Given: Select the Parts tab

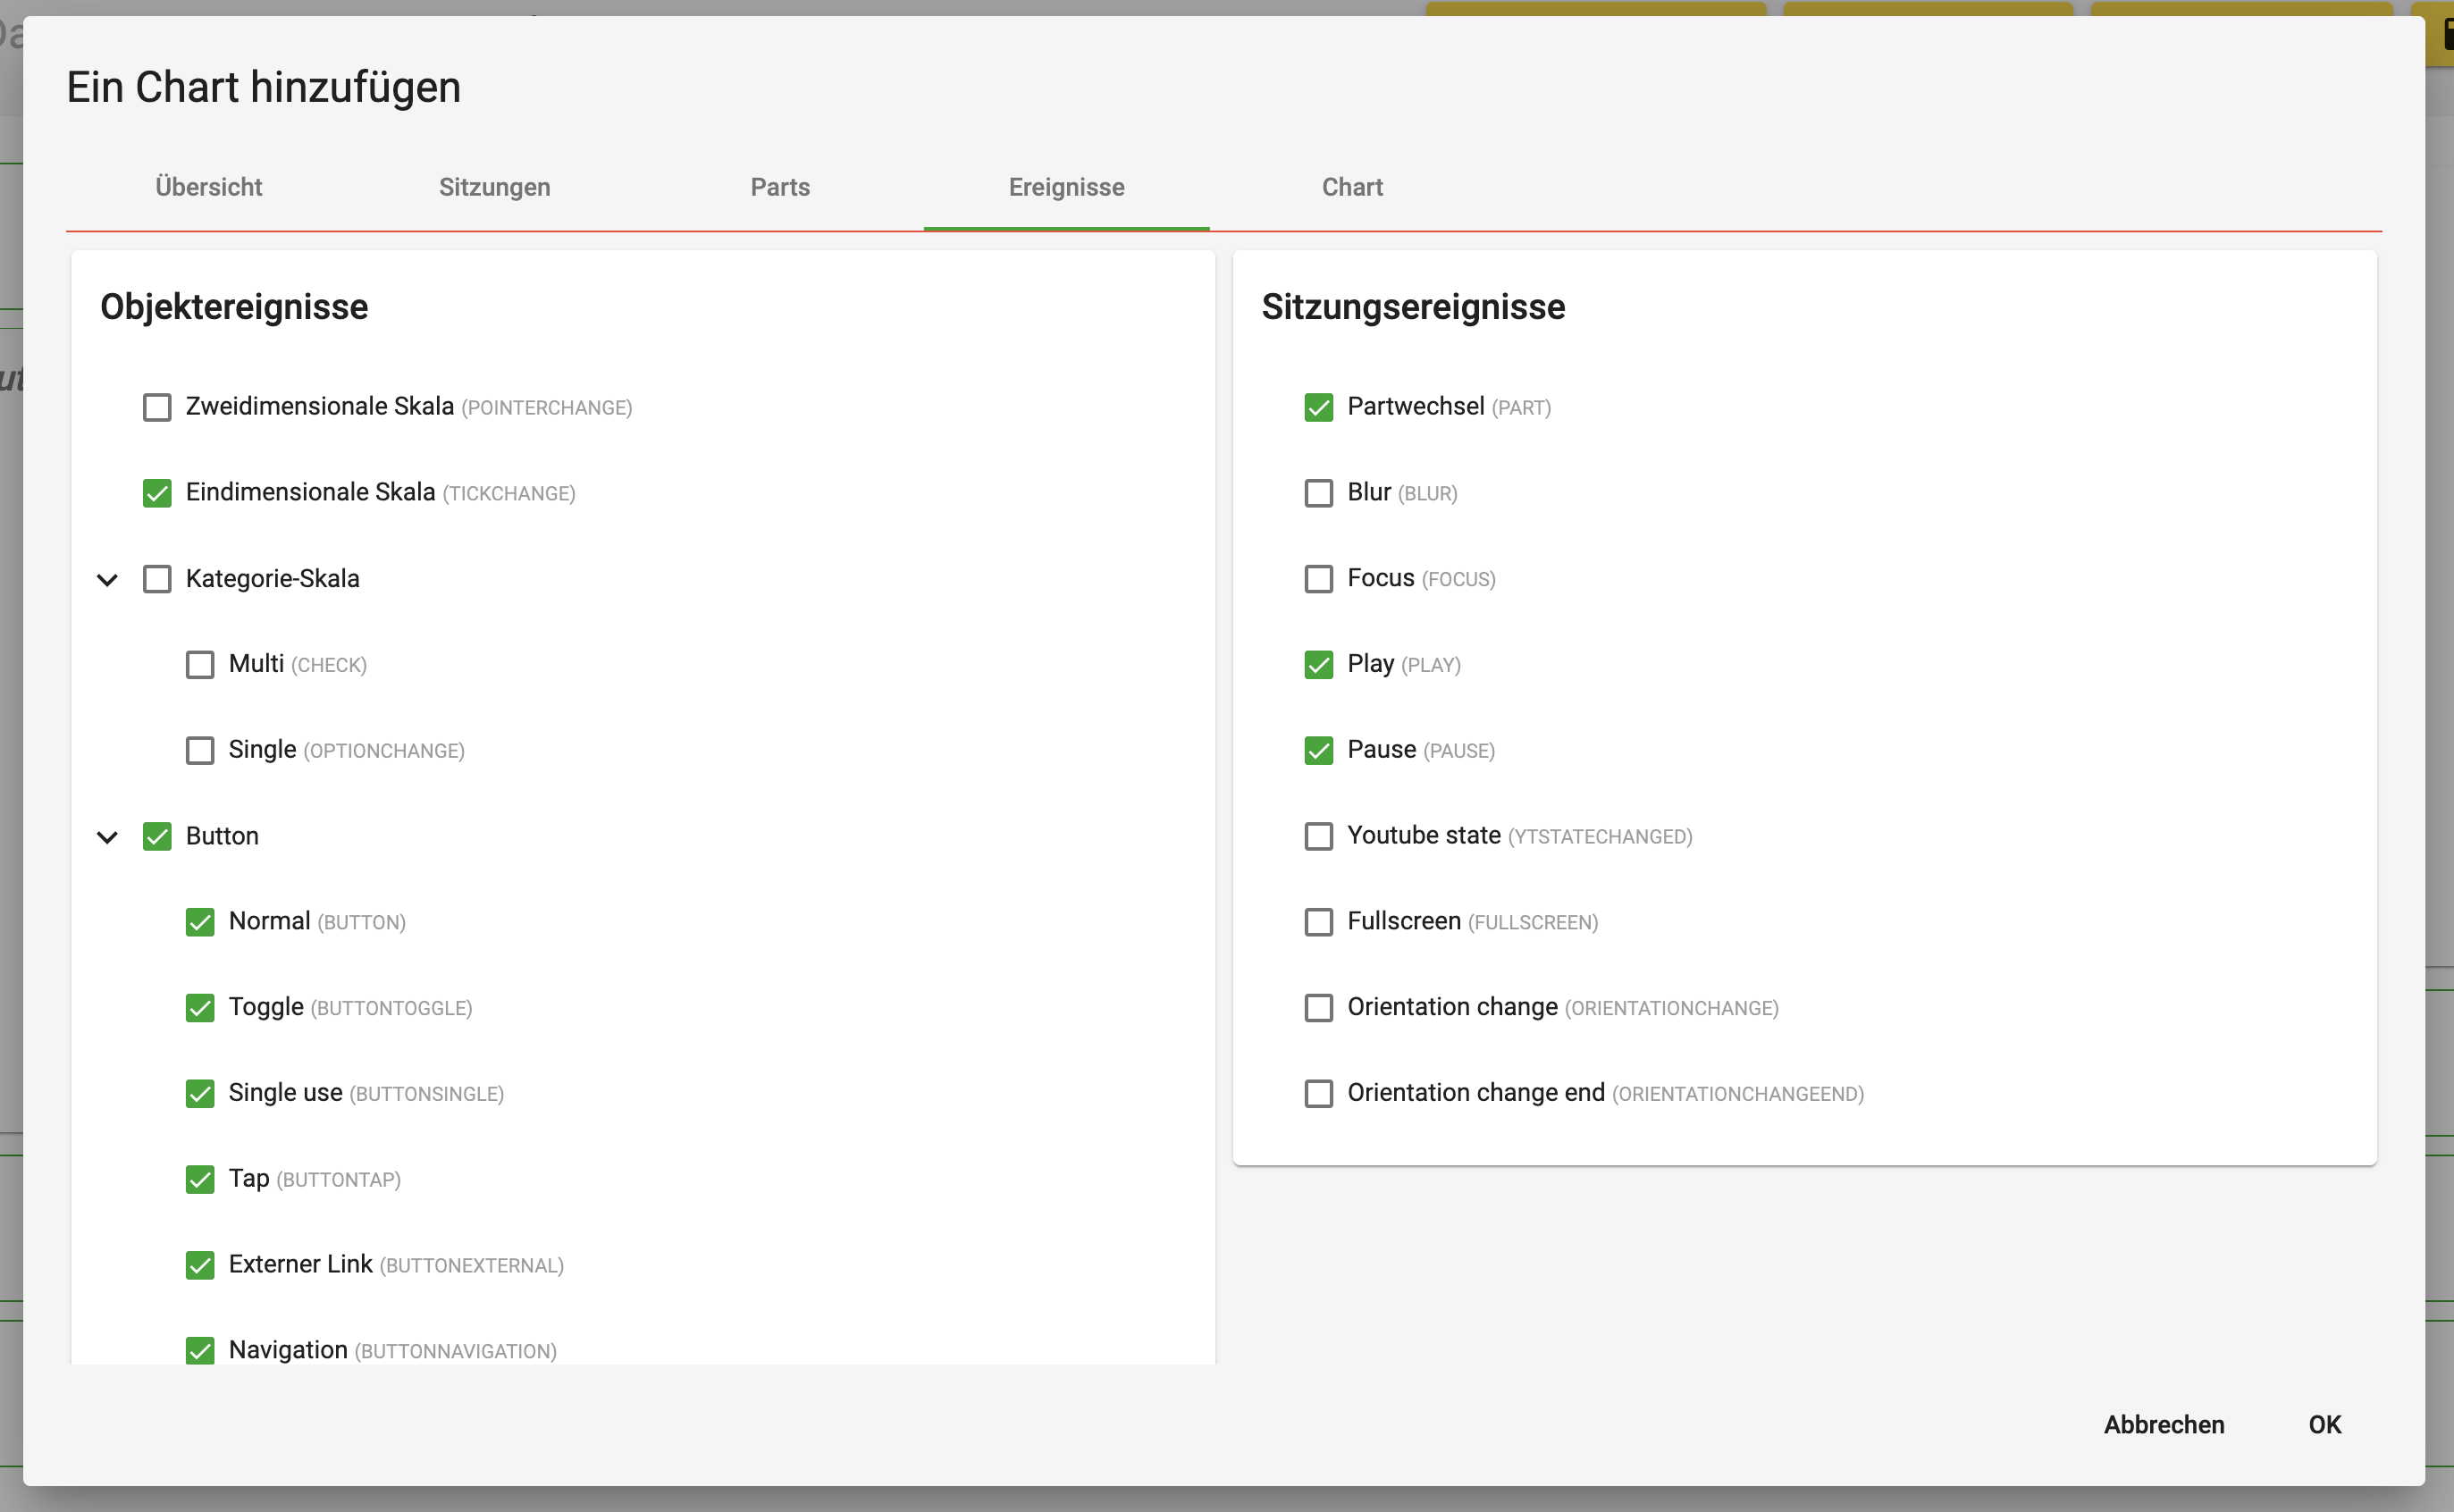Looking at the screenshot, I should [780, 187].
